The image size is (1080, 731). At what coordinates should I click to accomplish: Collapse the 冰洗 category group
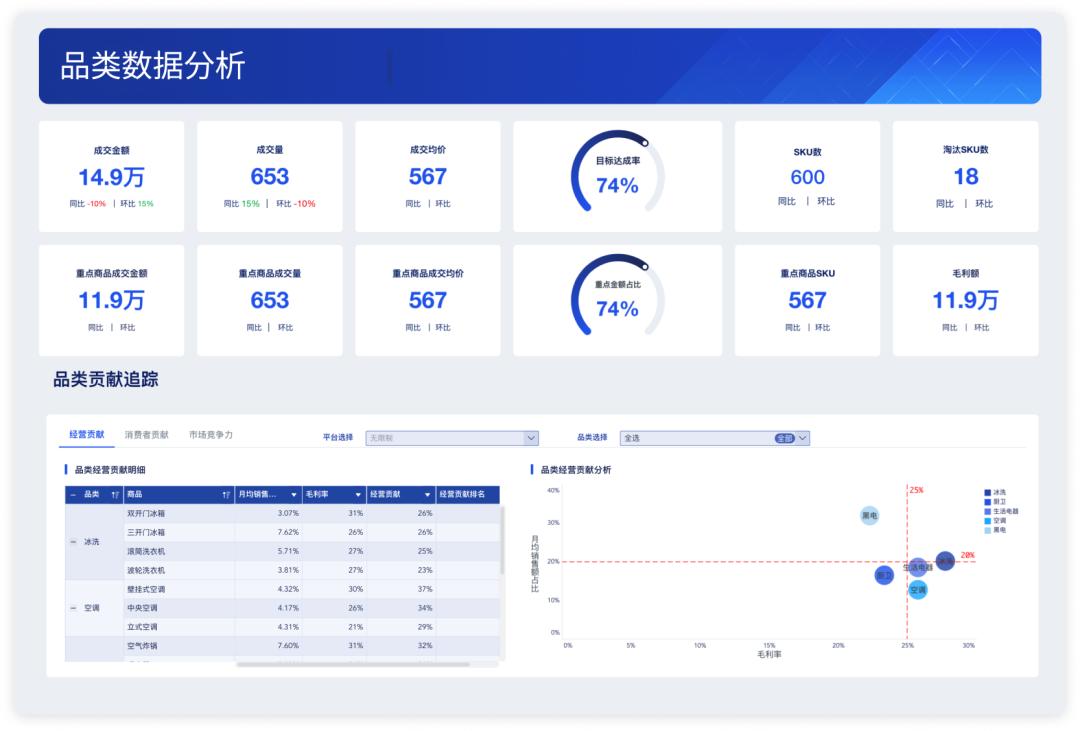pos(73,542)
